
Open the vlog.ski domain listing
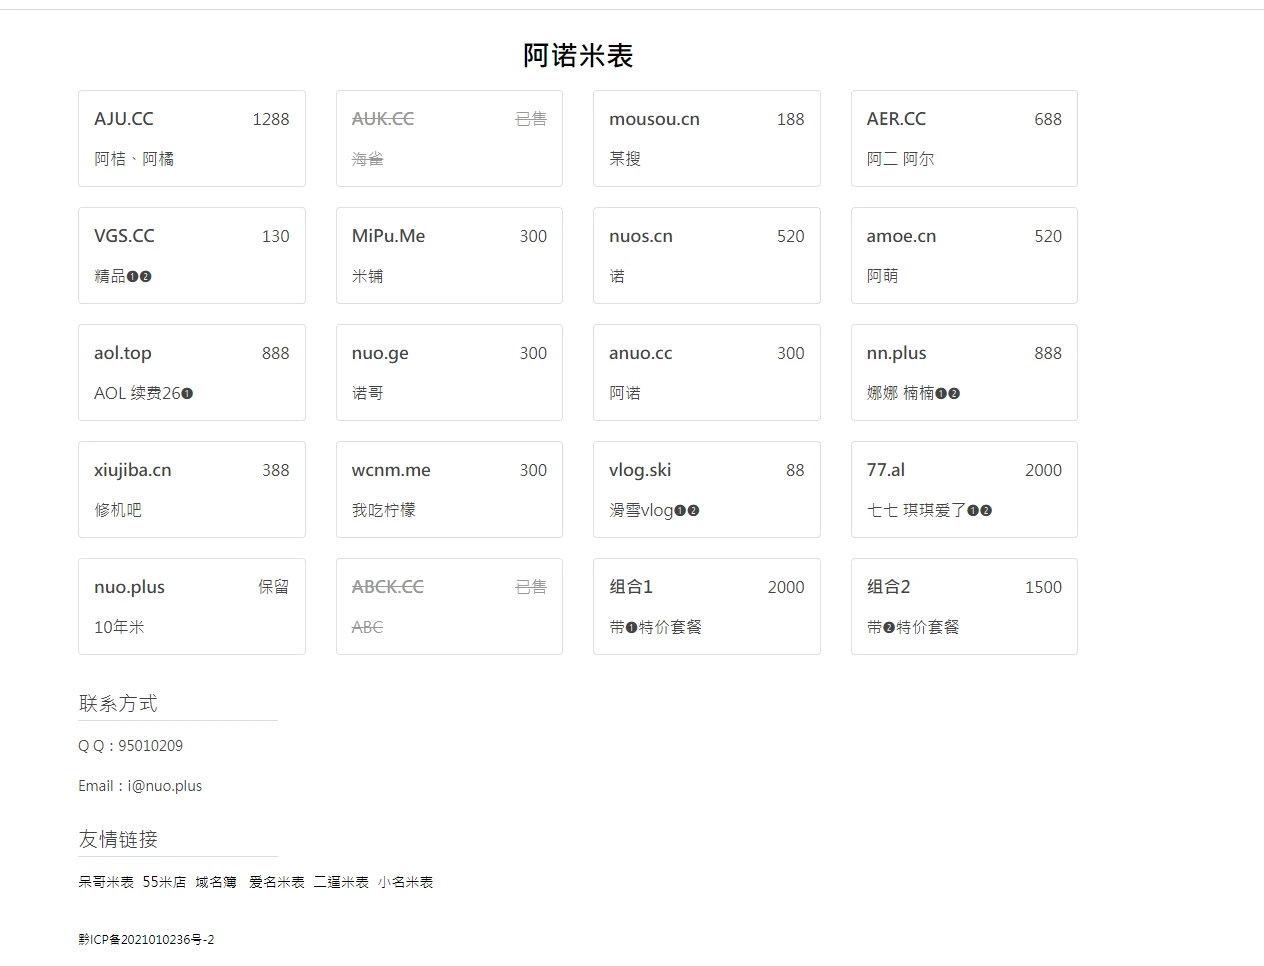pos(707,489)
